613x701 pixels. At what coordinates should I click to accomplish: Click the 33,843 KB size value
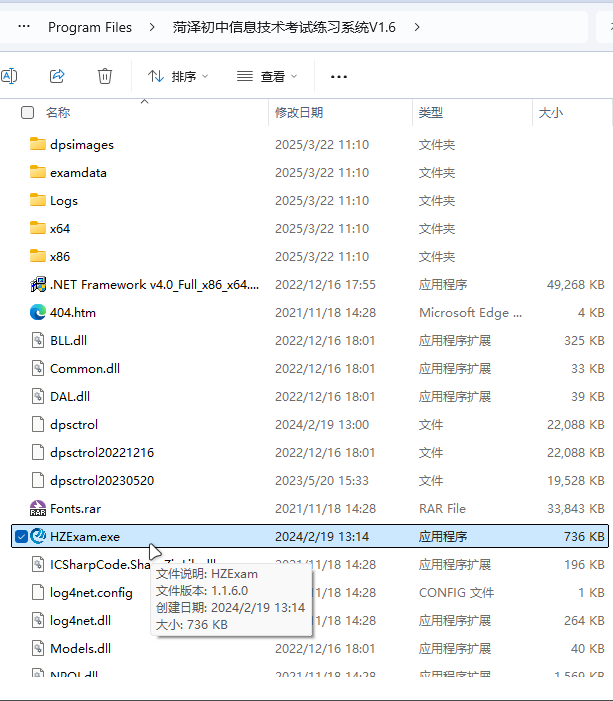click(575, 509)
